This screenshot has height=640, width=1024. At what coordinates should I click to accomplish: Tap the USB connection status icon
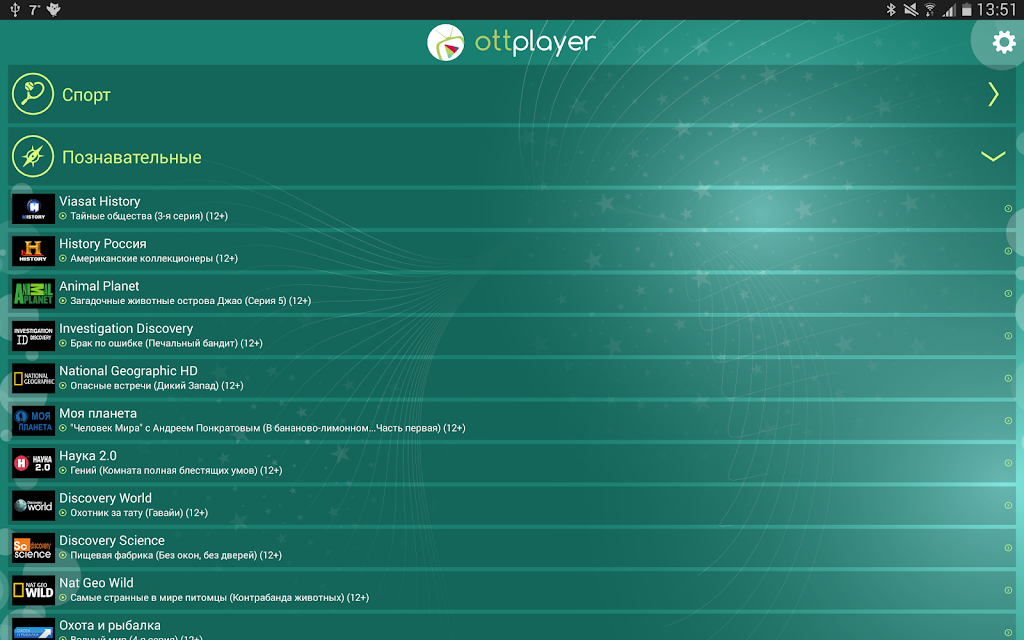coord(15,10)
